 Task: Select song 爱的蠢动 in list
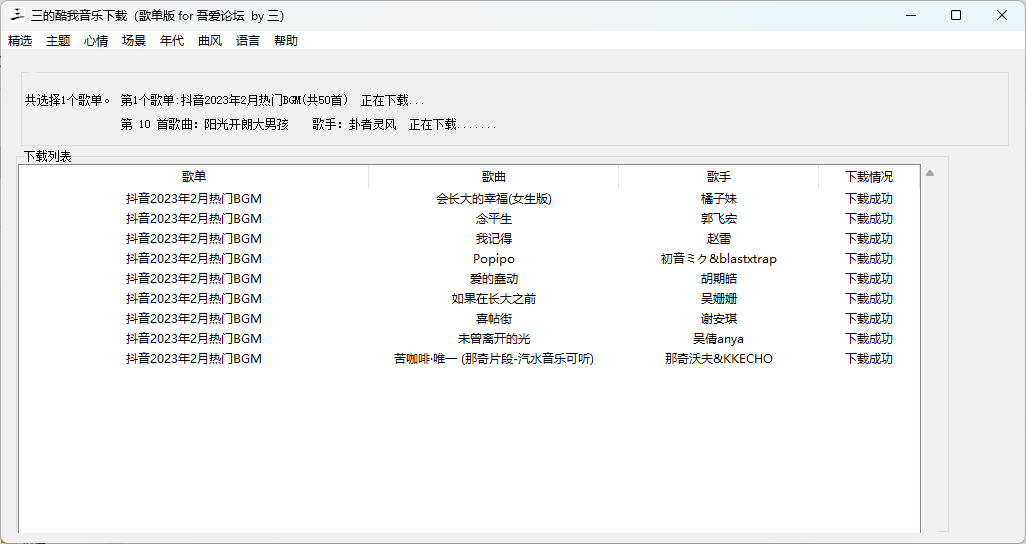click(494, 278)
